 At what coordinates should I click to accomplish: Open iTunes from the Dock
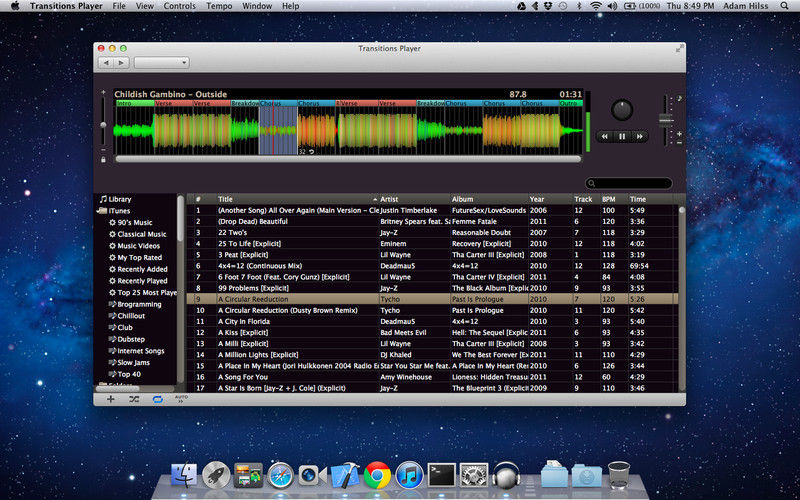click(x=410, y=476)
